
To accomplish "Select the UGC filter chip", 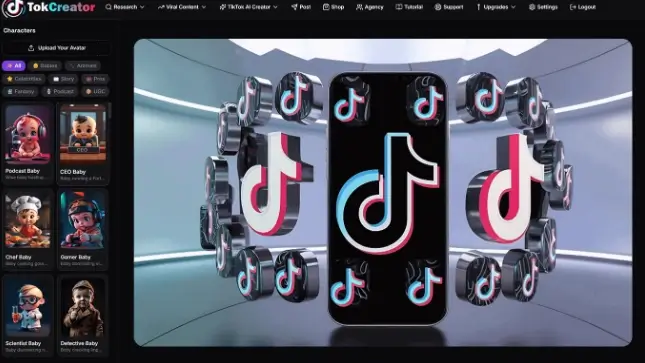I will (95, 92).
